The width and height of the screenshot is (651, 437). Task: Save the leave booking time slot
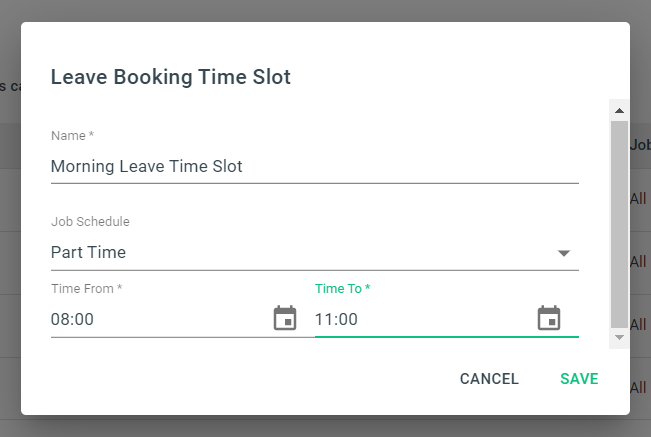pyautogui.click(x=579, y=378)
